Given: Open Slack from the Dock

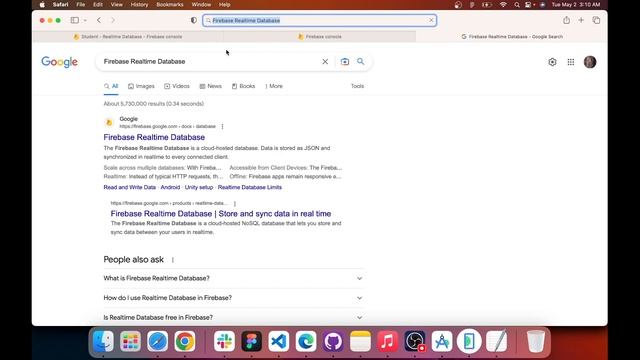Looking at the screenshot, I should [224, 341].
